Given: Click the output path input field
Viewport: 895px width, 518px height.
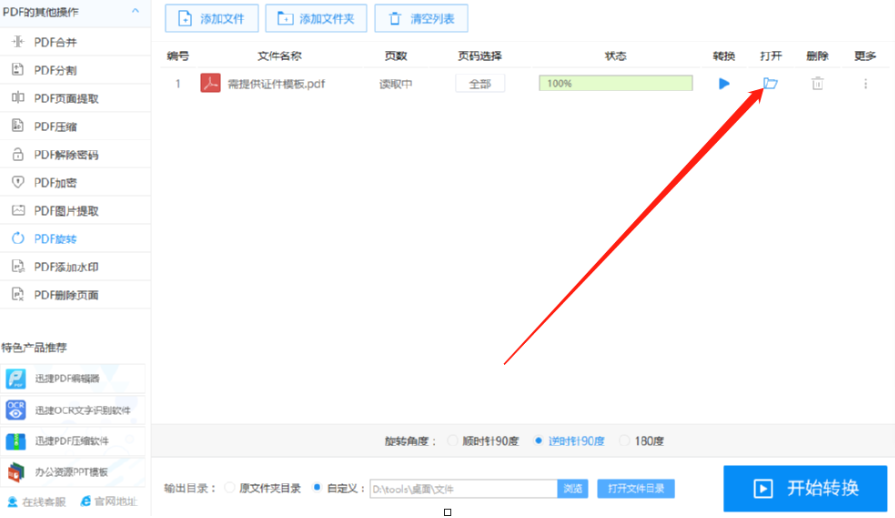Looking at the screenshot, I should pyautogui.click(x=463, y=489).
